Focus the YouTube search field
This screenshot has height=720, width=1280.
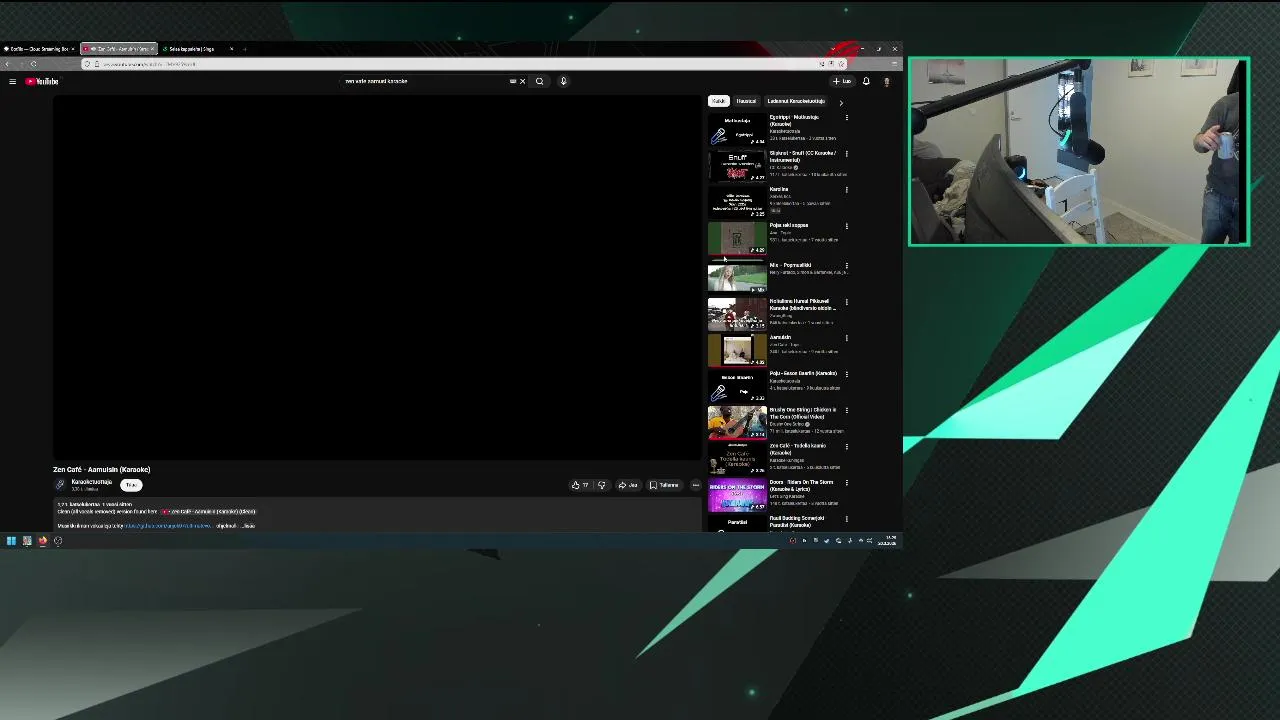(428, 81)
